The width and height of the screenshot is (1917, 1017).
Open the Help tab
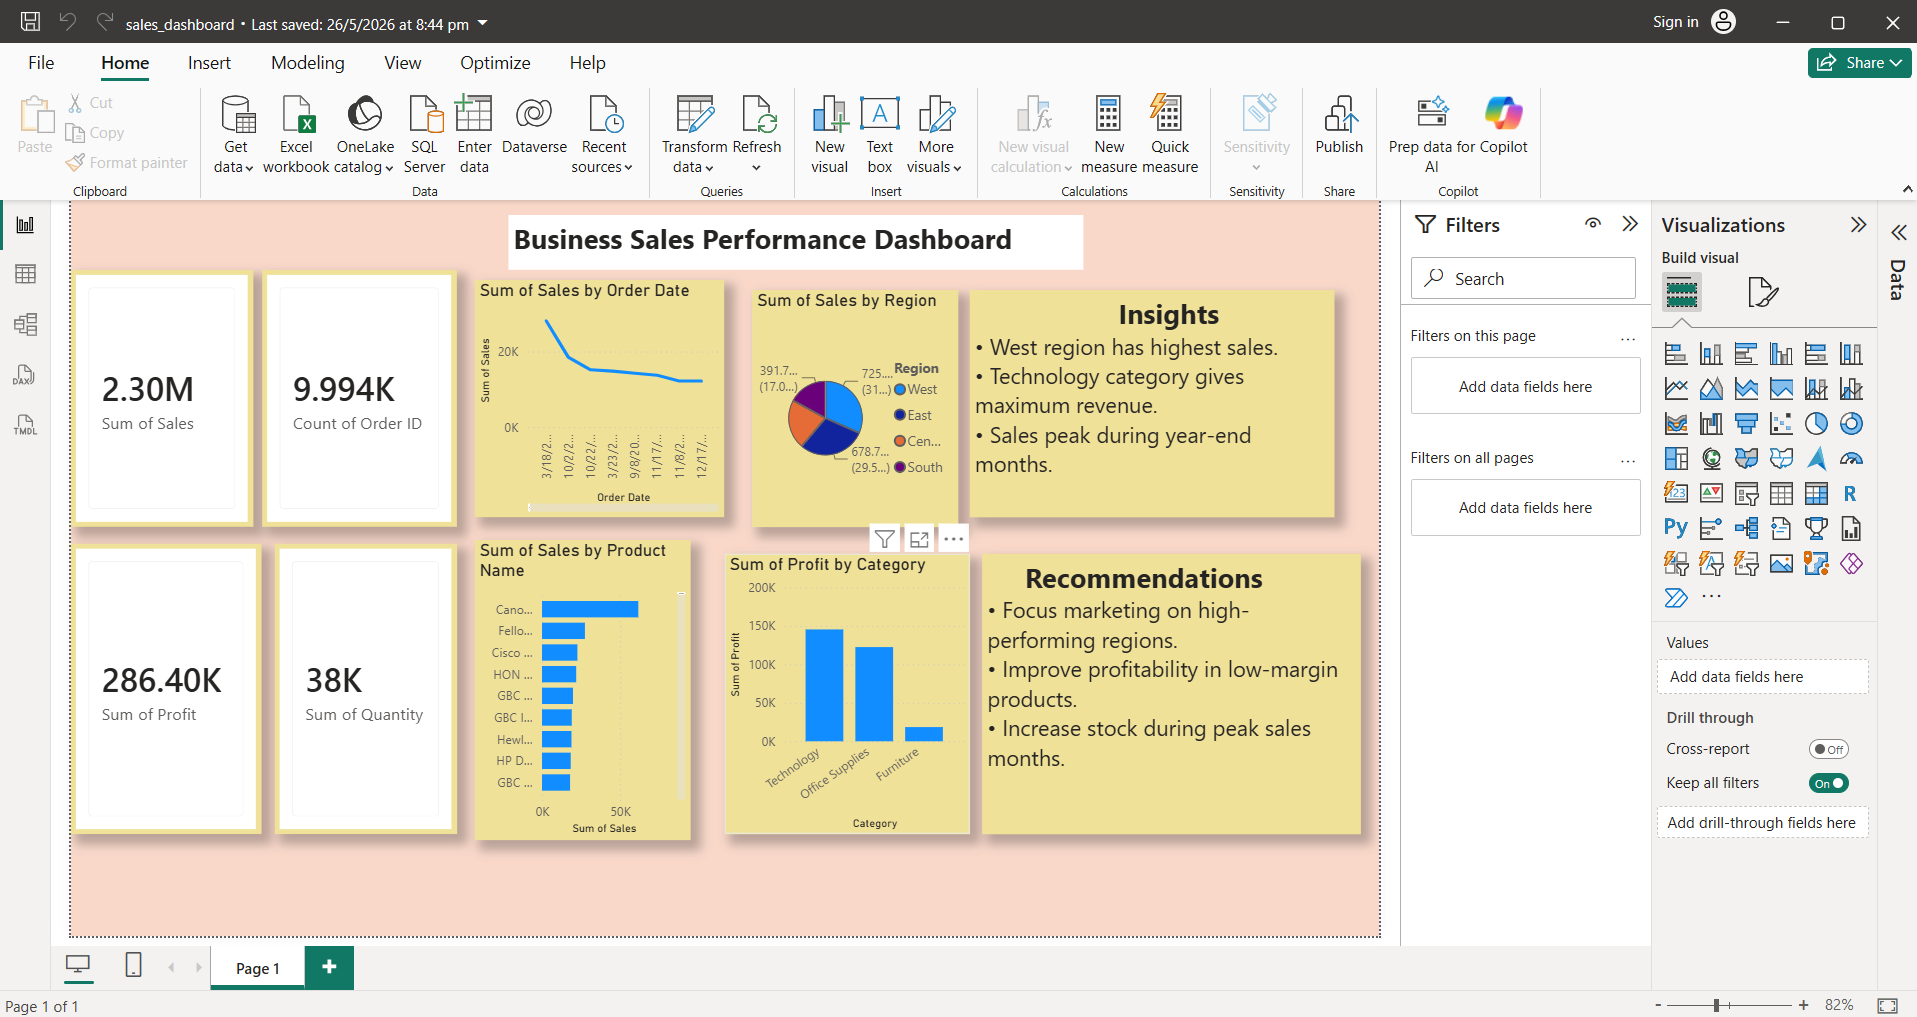(x=588, y=63)
